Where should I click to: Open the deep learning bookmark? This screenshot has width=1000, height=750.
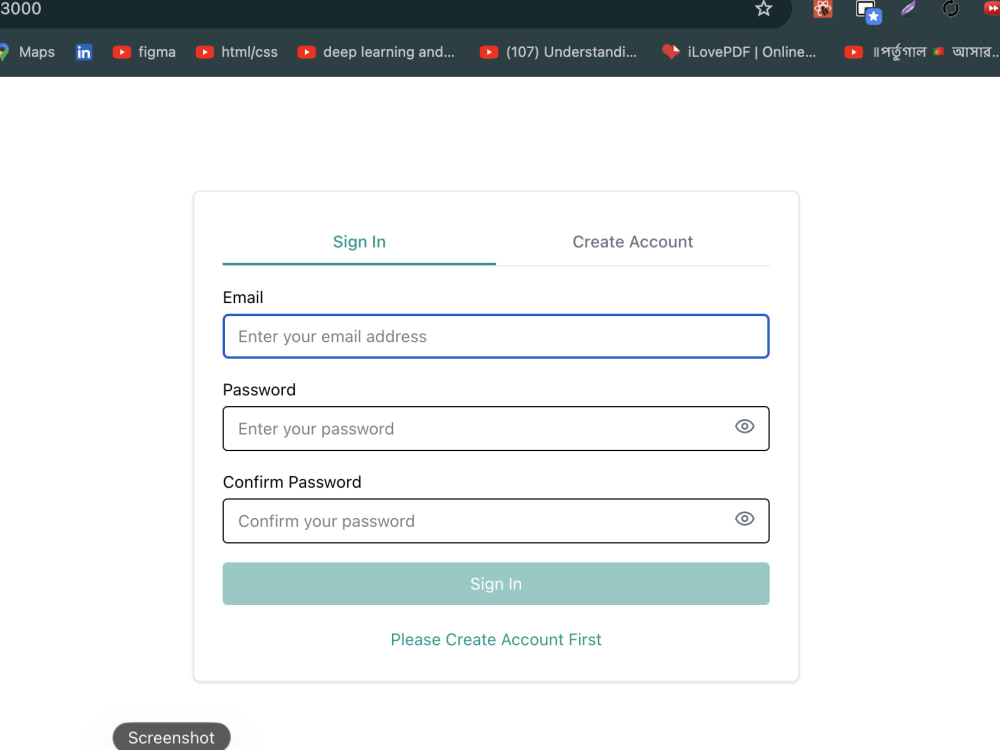376,52
